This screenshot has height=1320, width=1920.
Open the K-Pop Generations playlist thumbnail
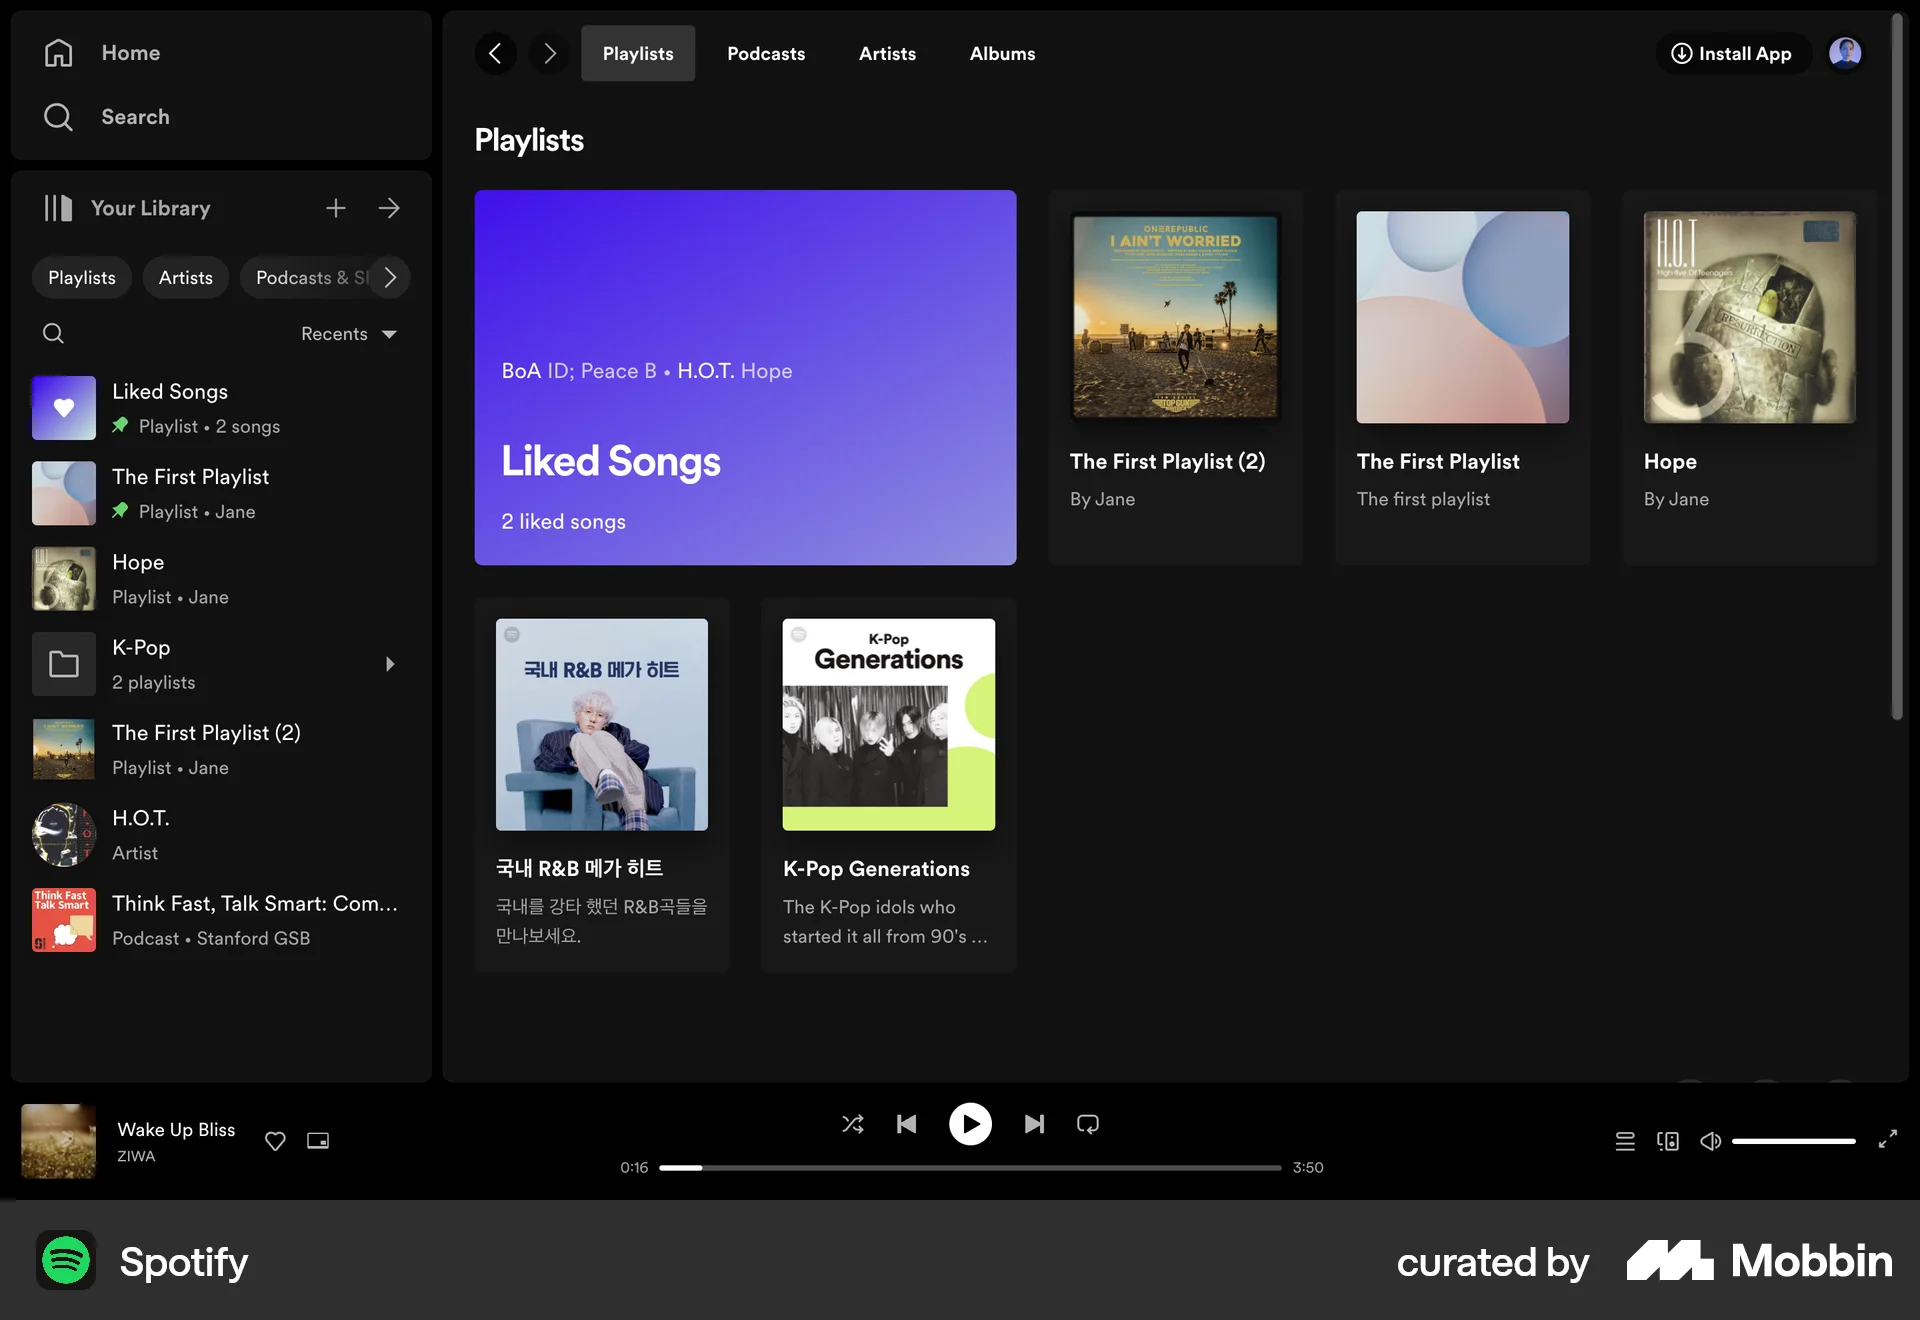pyautogui.click(x=888, y=725)
